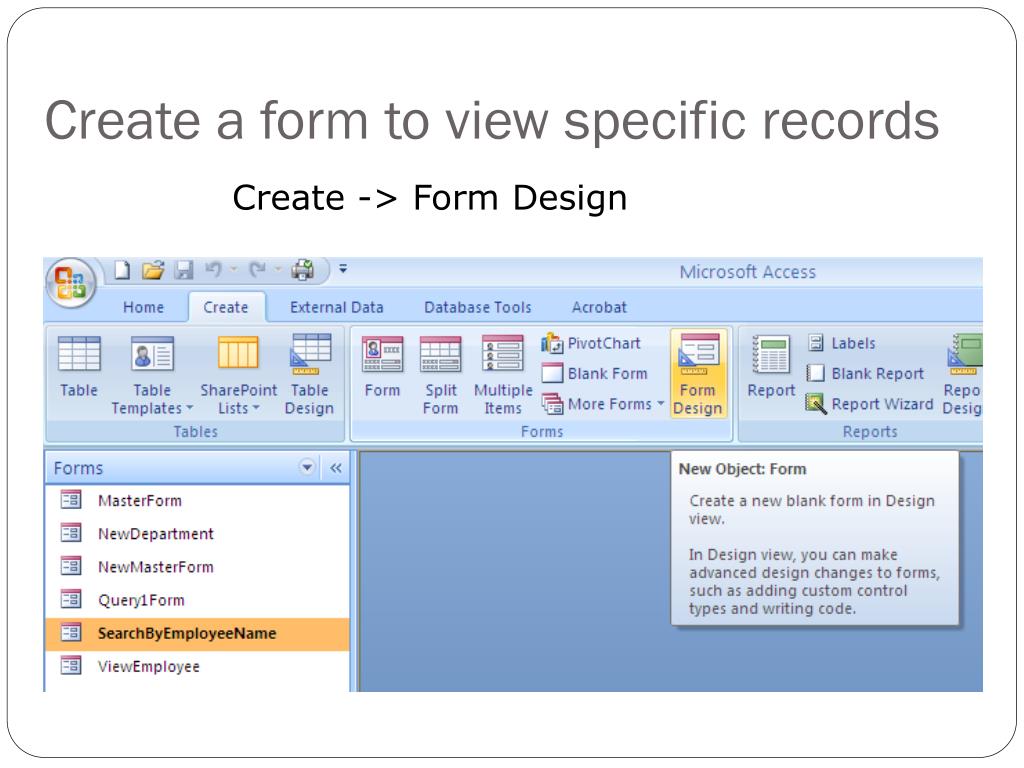Screen dimensions: 1024x768
Task: Open the Database Tools tab
Action: (477, 307)
